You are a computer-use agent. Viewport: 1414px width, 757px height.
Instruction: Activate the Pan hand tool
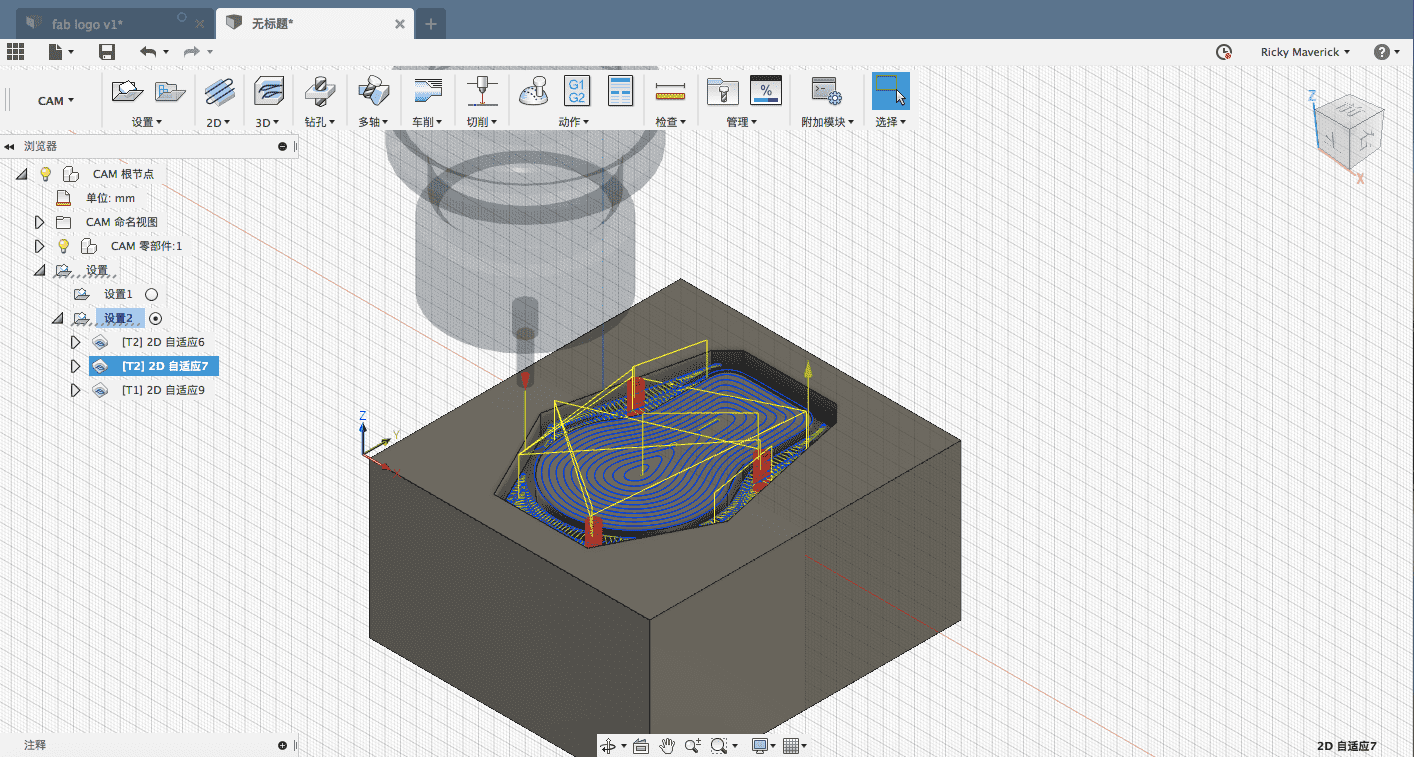[667, 746]
